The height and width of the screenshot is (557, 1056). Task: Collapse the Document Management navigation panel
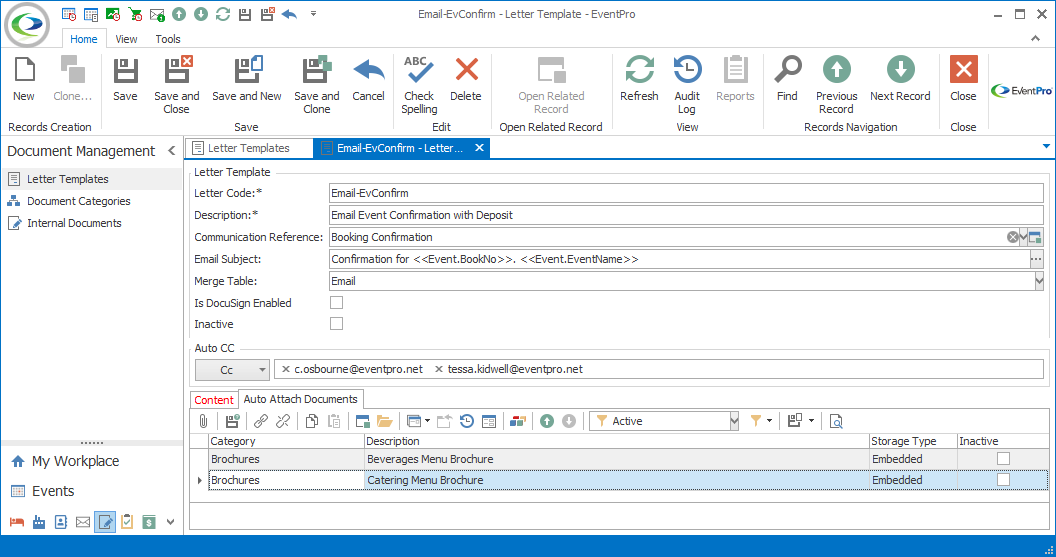[172, 151]
